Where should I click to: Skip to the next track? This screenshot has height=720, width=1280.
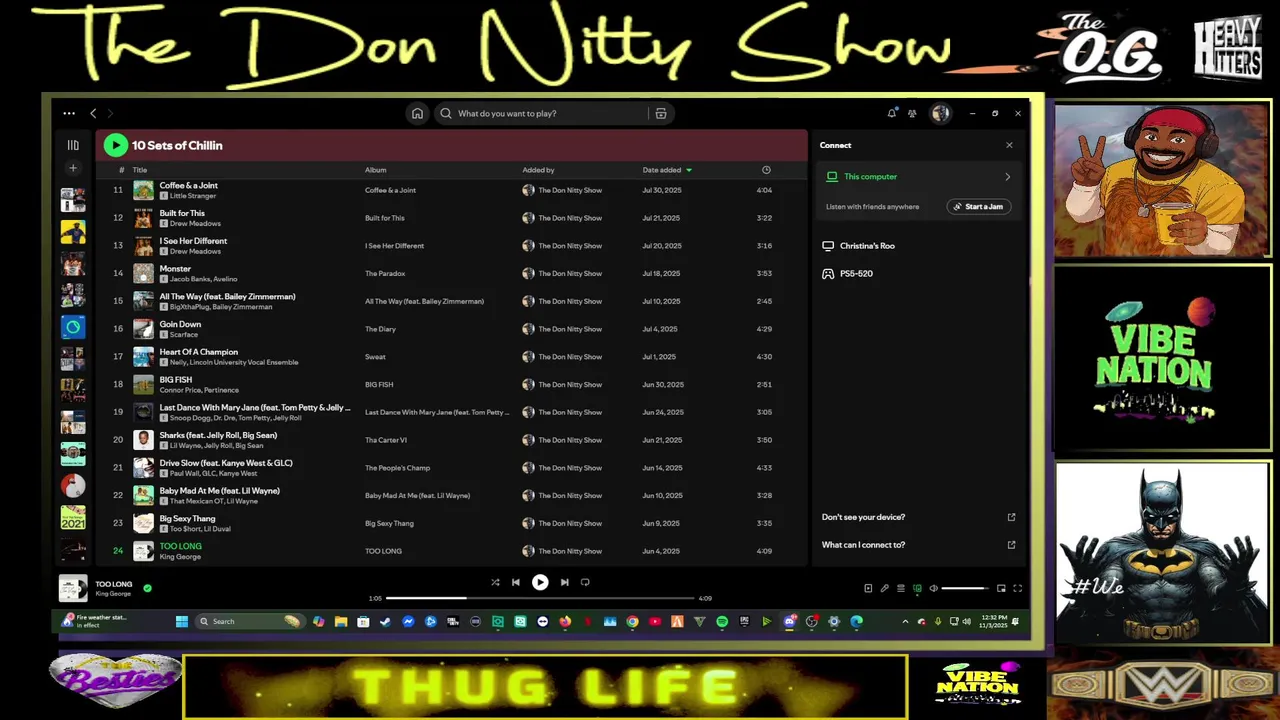(x=564, y=582)
